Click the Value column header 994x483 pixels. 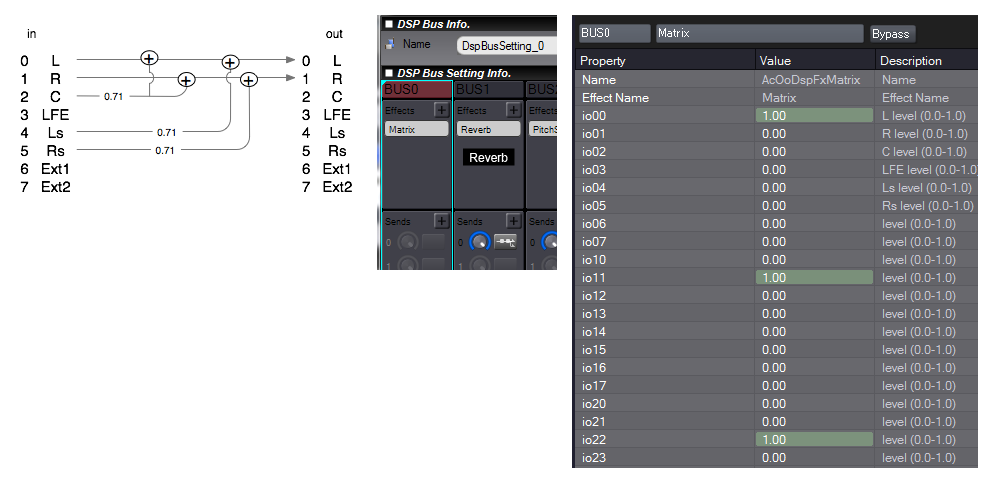(814, 61)
